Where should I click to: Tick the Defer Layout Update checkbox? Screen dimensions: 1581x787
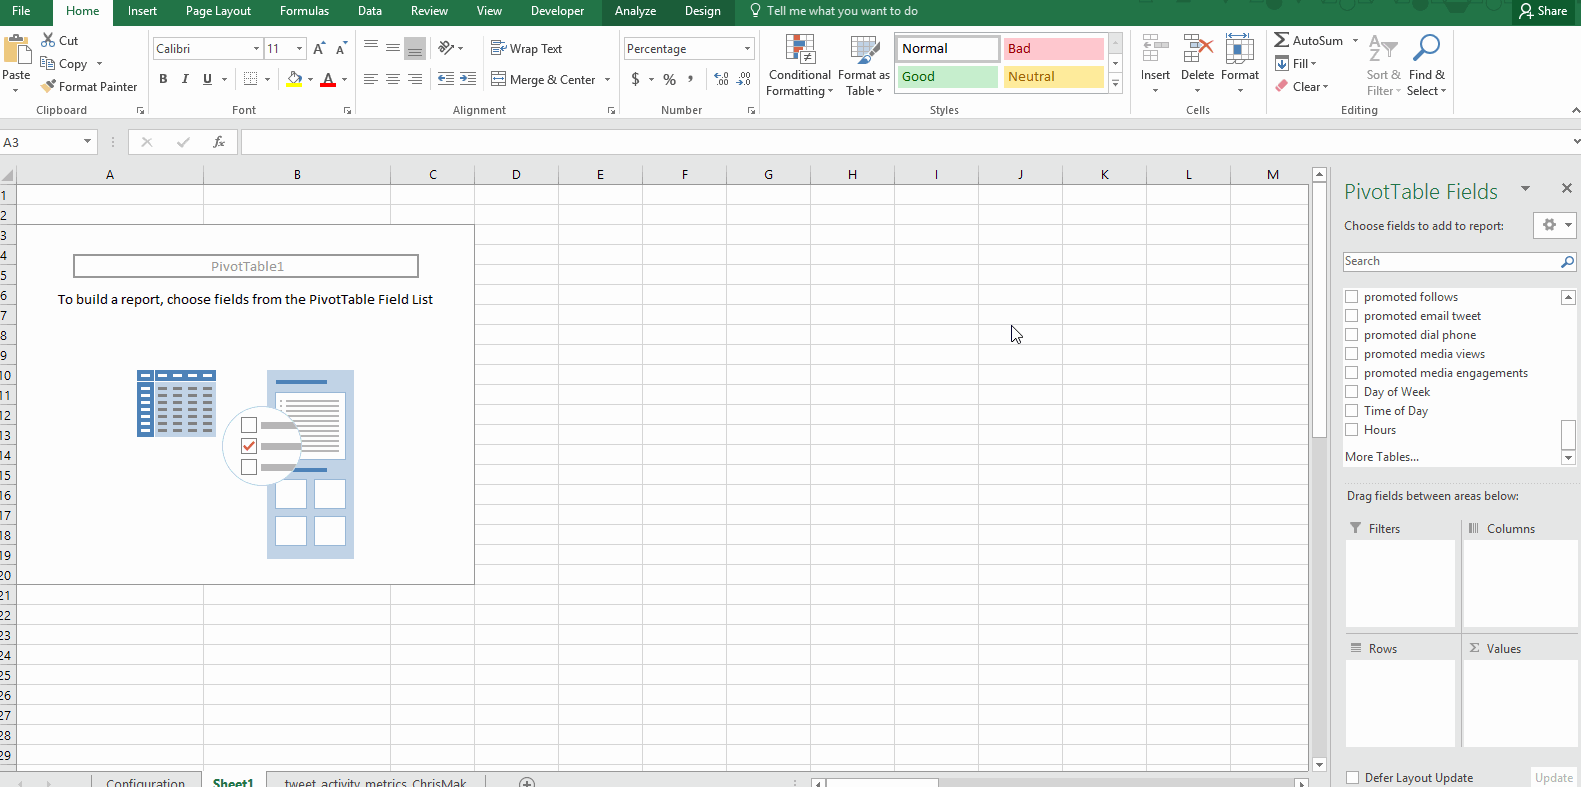[1353, 778]
